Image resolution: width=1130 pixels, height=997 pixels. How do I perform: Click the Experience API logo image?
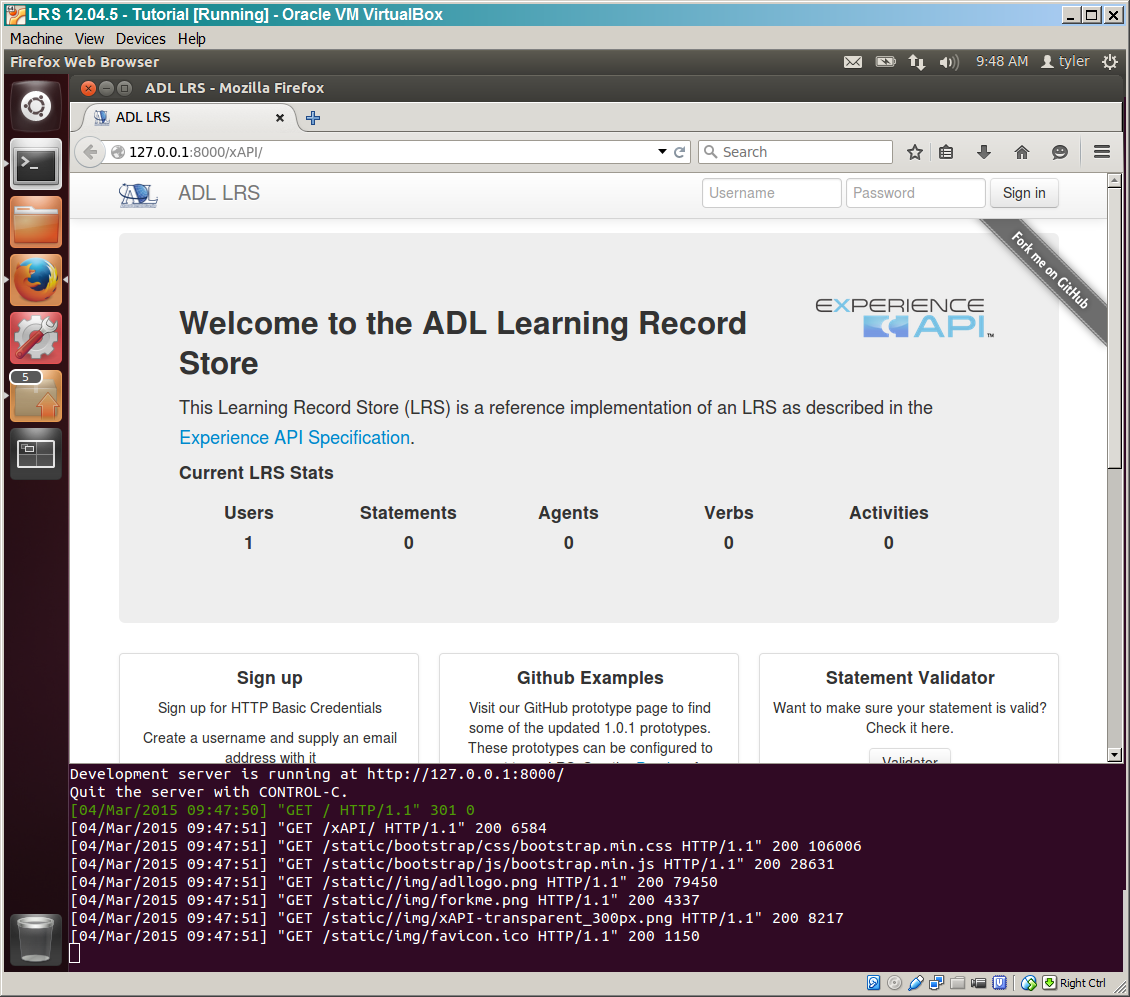[x=904, y=317]
